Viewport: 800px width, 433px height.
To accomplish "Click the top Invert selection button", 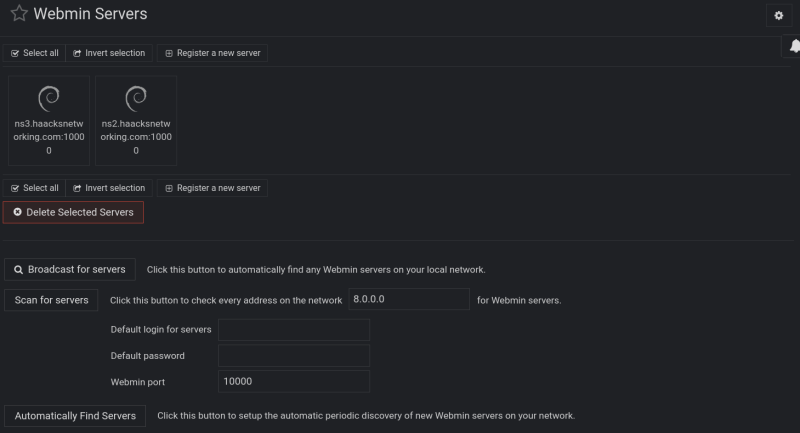I will coord(109,53).
